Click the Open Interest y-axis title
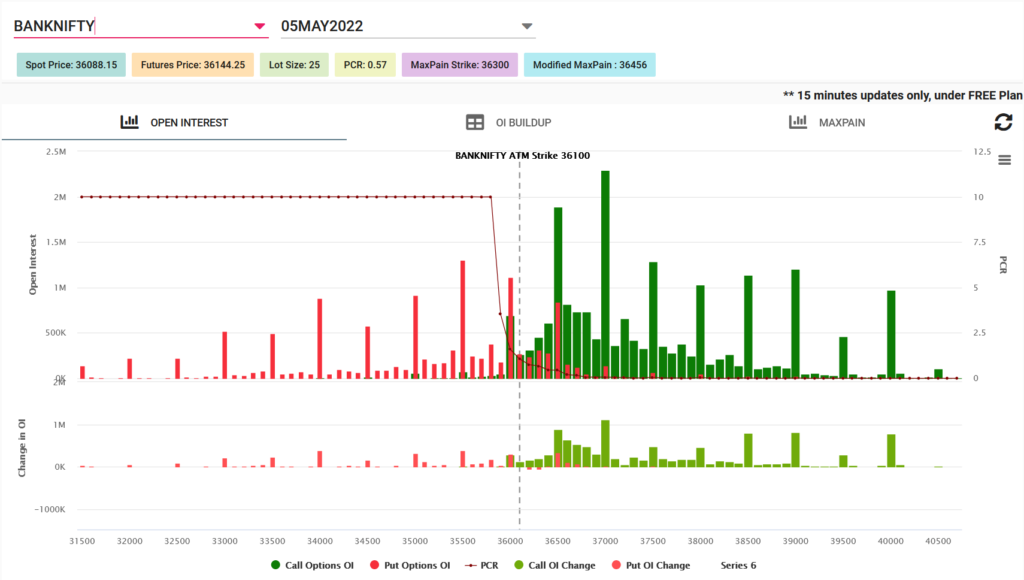 tap(33, 265)
